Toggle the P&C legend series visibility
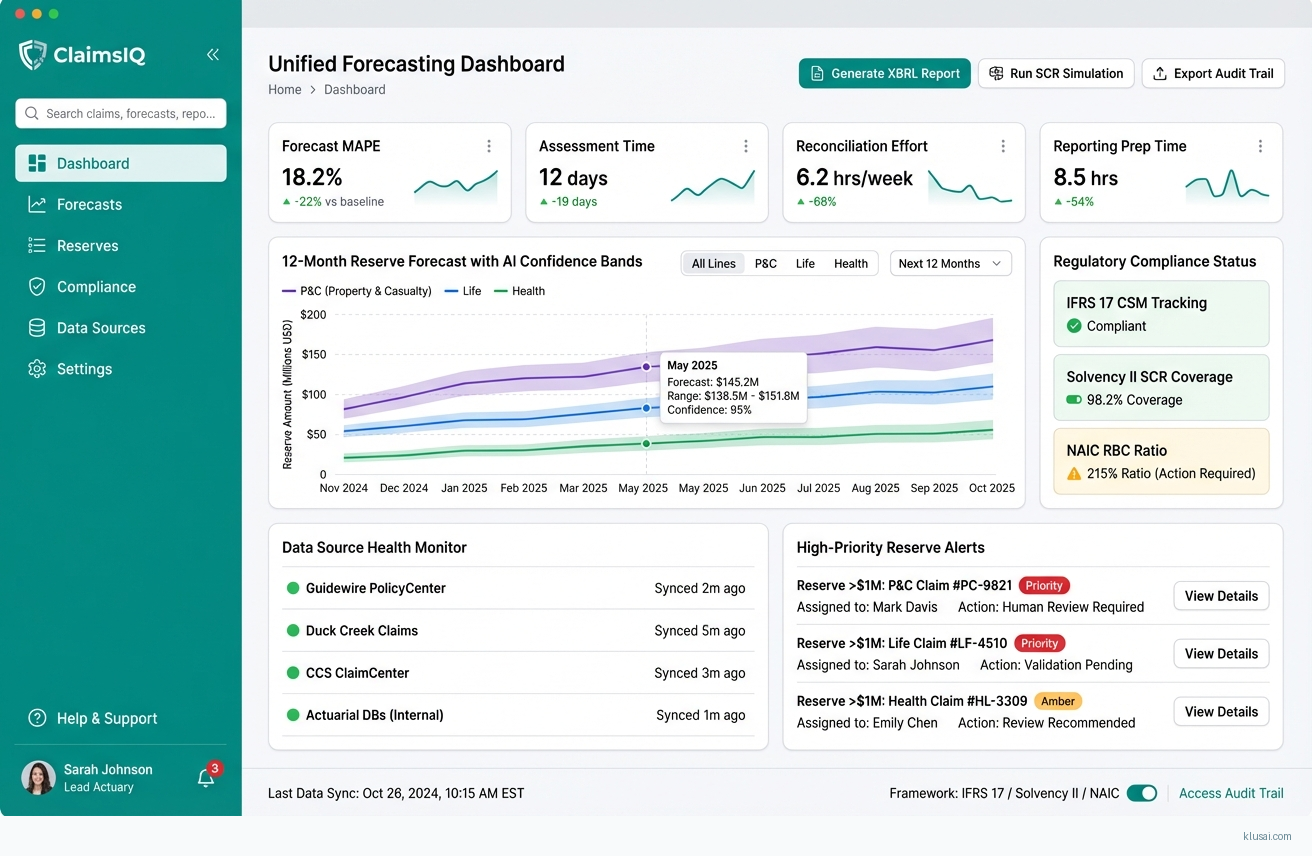Image resolution: width=1312 pixels, height=856 pixels. tap(357, 291)
